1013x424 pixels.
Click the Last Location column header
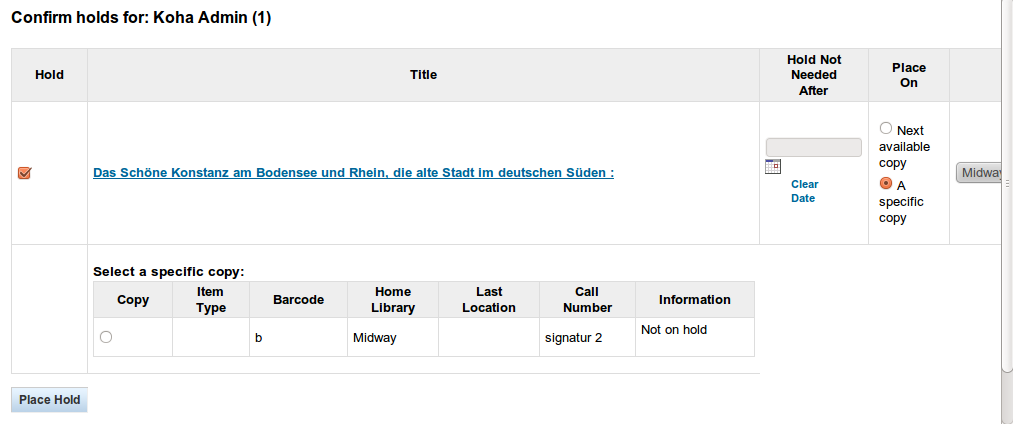489,300
